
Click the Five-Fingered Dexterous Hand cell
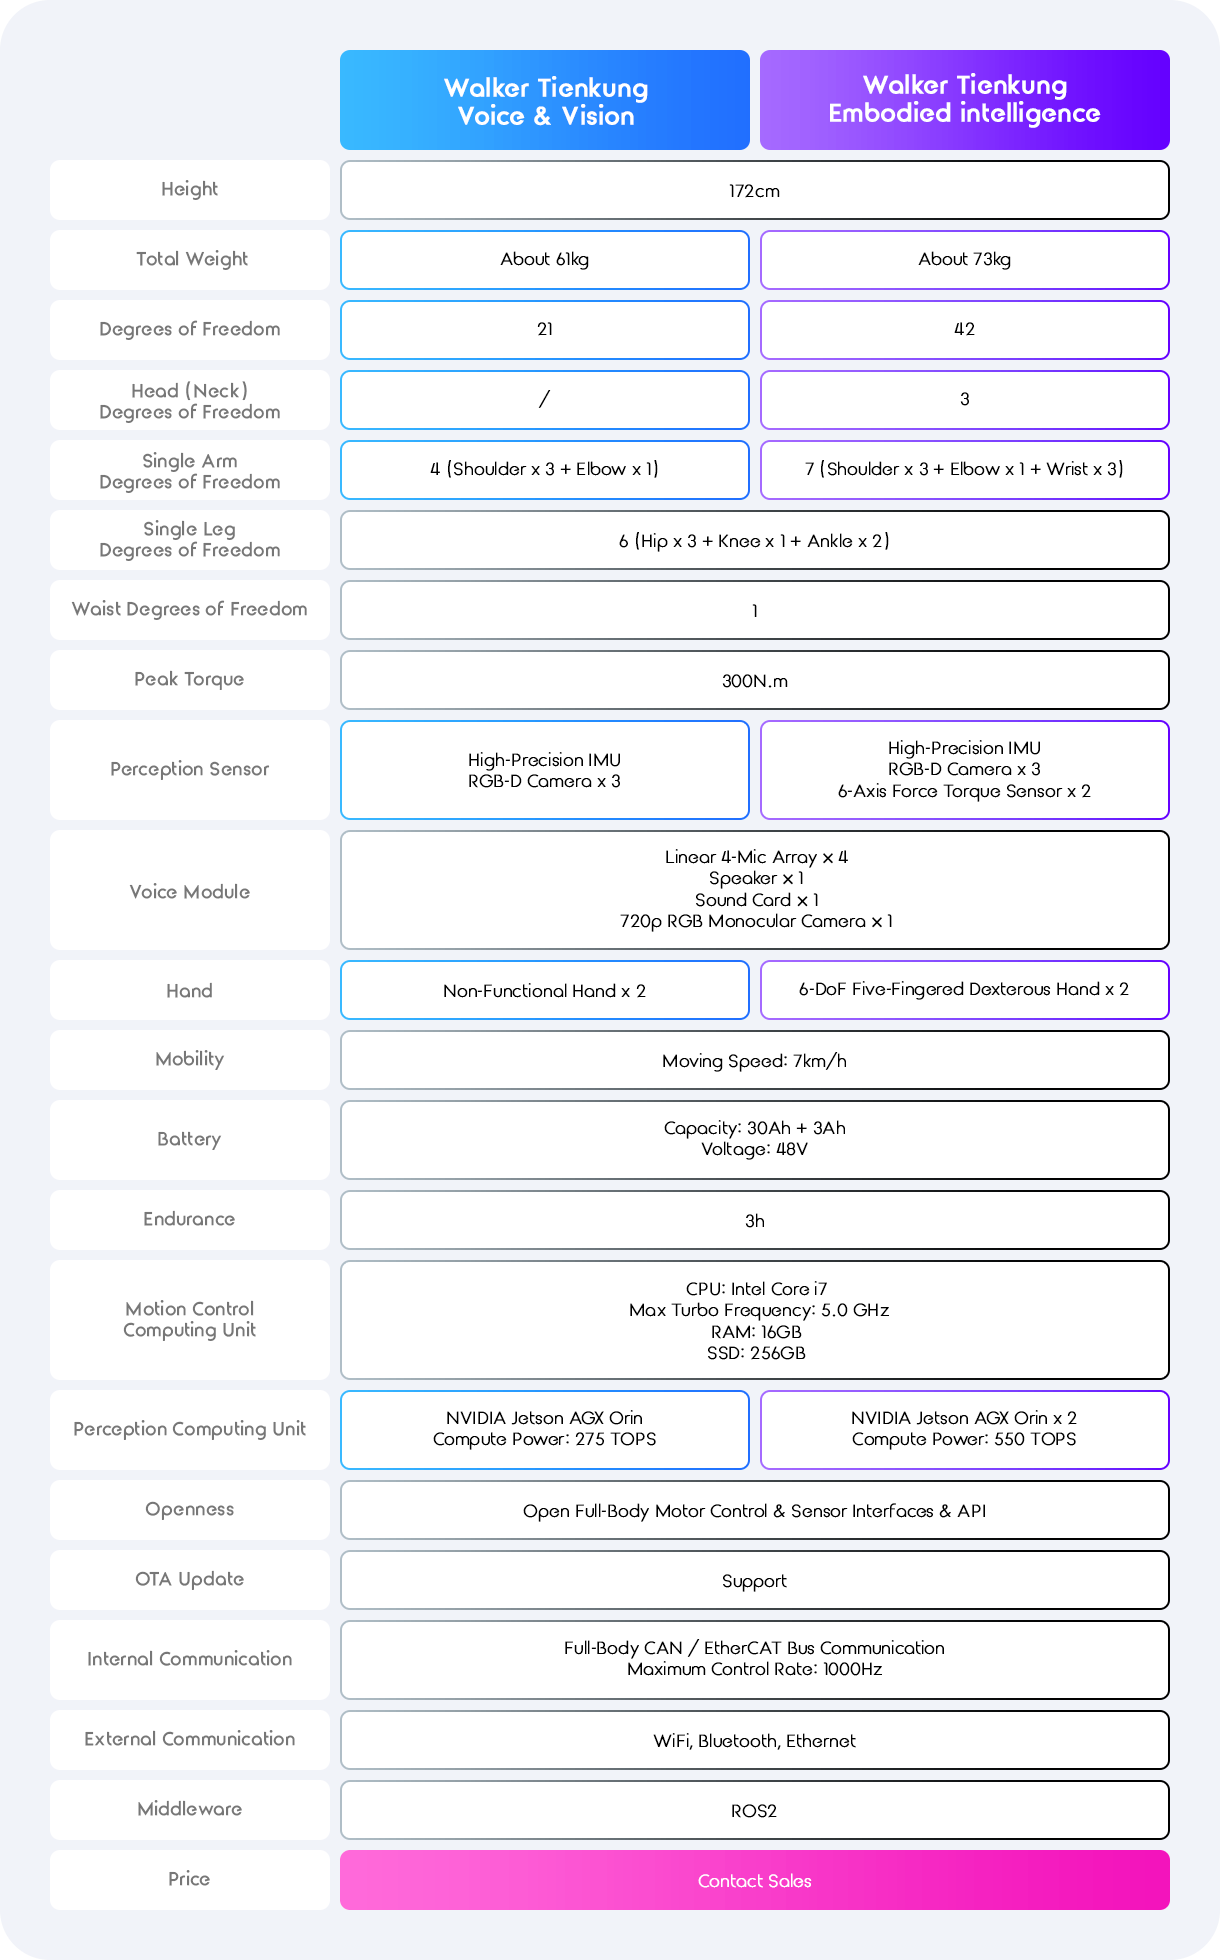pyautogui.click(x=964, y=990)
